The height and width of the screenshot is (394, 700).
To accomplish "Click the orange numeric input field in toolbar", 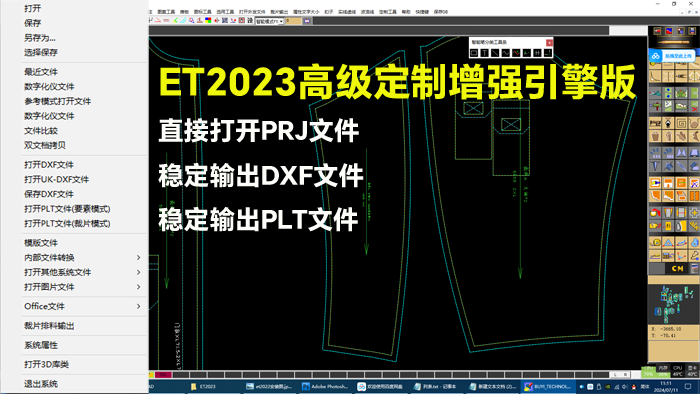I will 293,21.
